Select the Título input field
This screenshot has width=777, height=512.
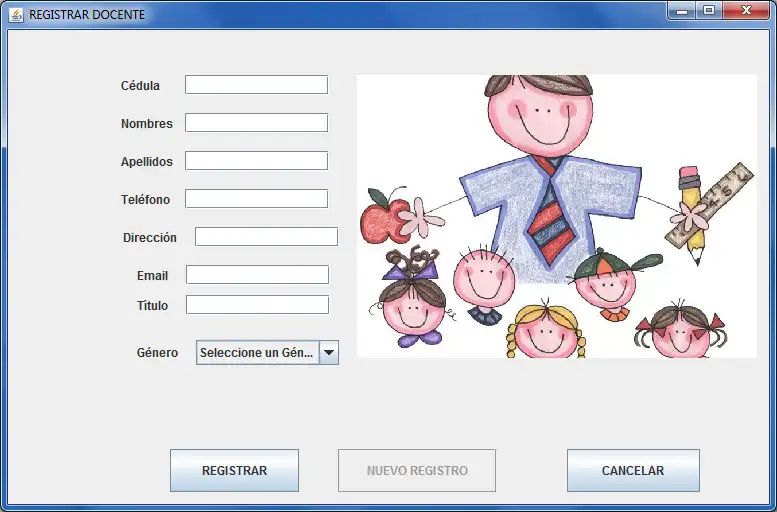(x=258, y=305)
